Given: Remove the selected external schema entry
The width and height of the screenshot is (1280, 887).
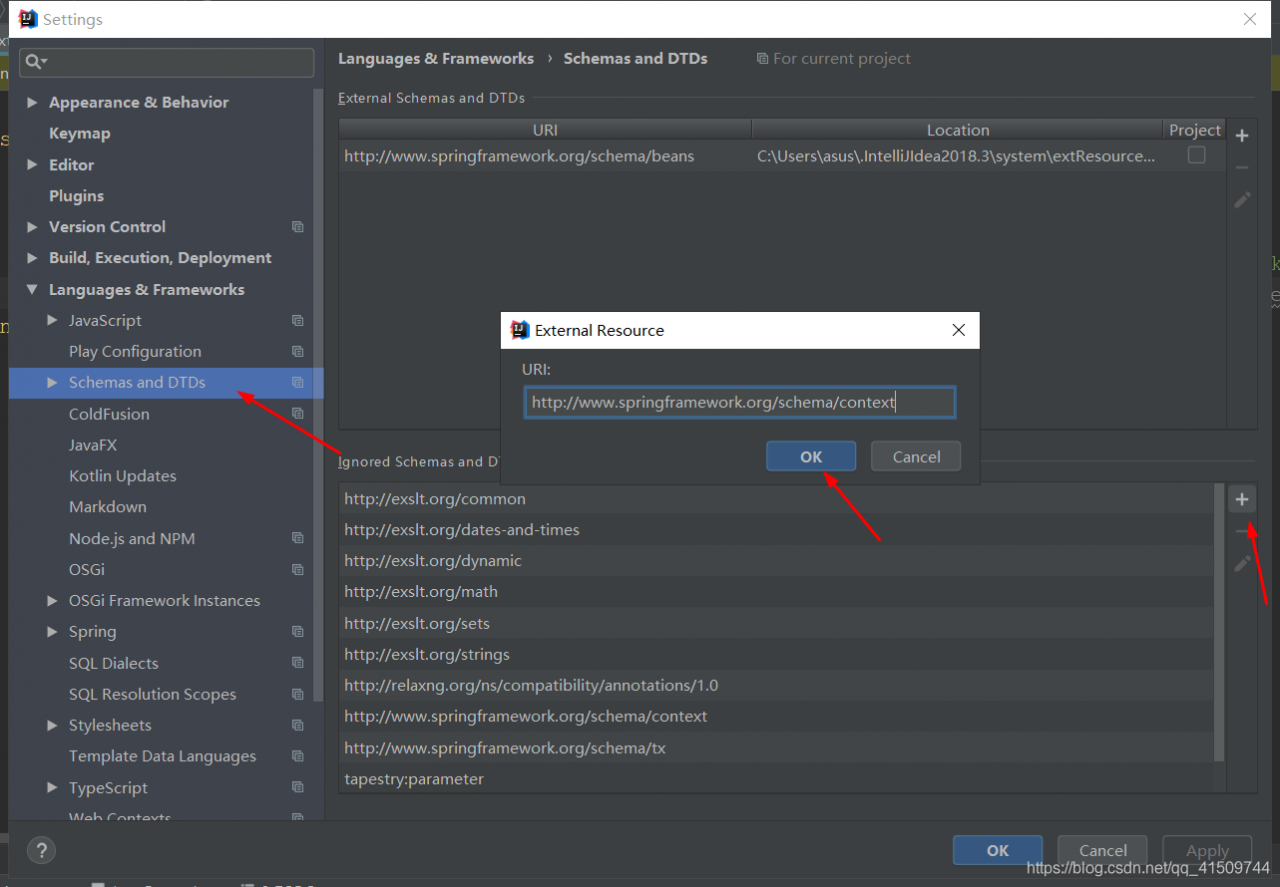Looking at the screenshot, I should 1242,167.
